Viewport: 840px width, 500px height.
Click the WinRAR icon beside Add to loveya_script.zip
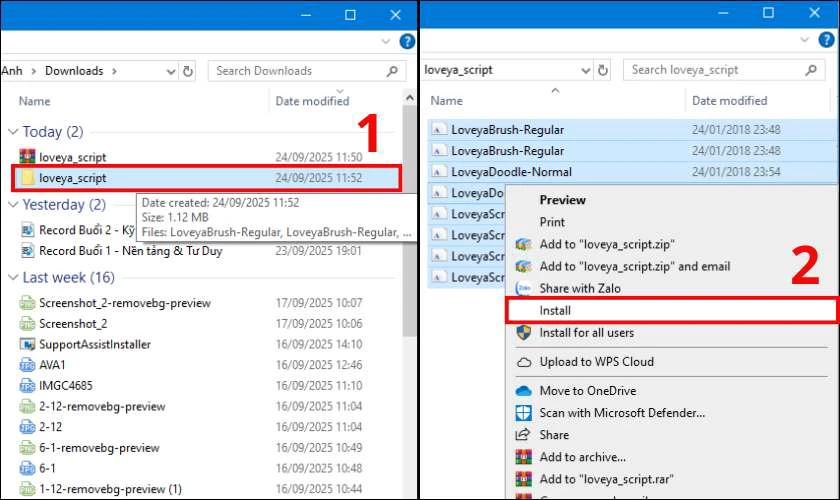point(523,244)
